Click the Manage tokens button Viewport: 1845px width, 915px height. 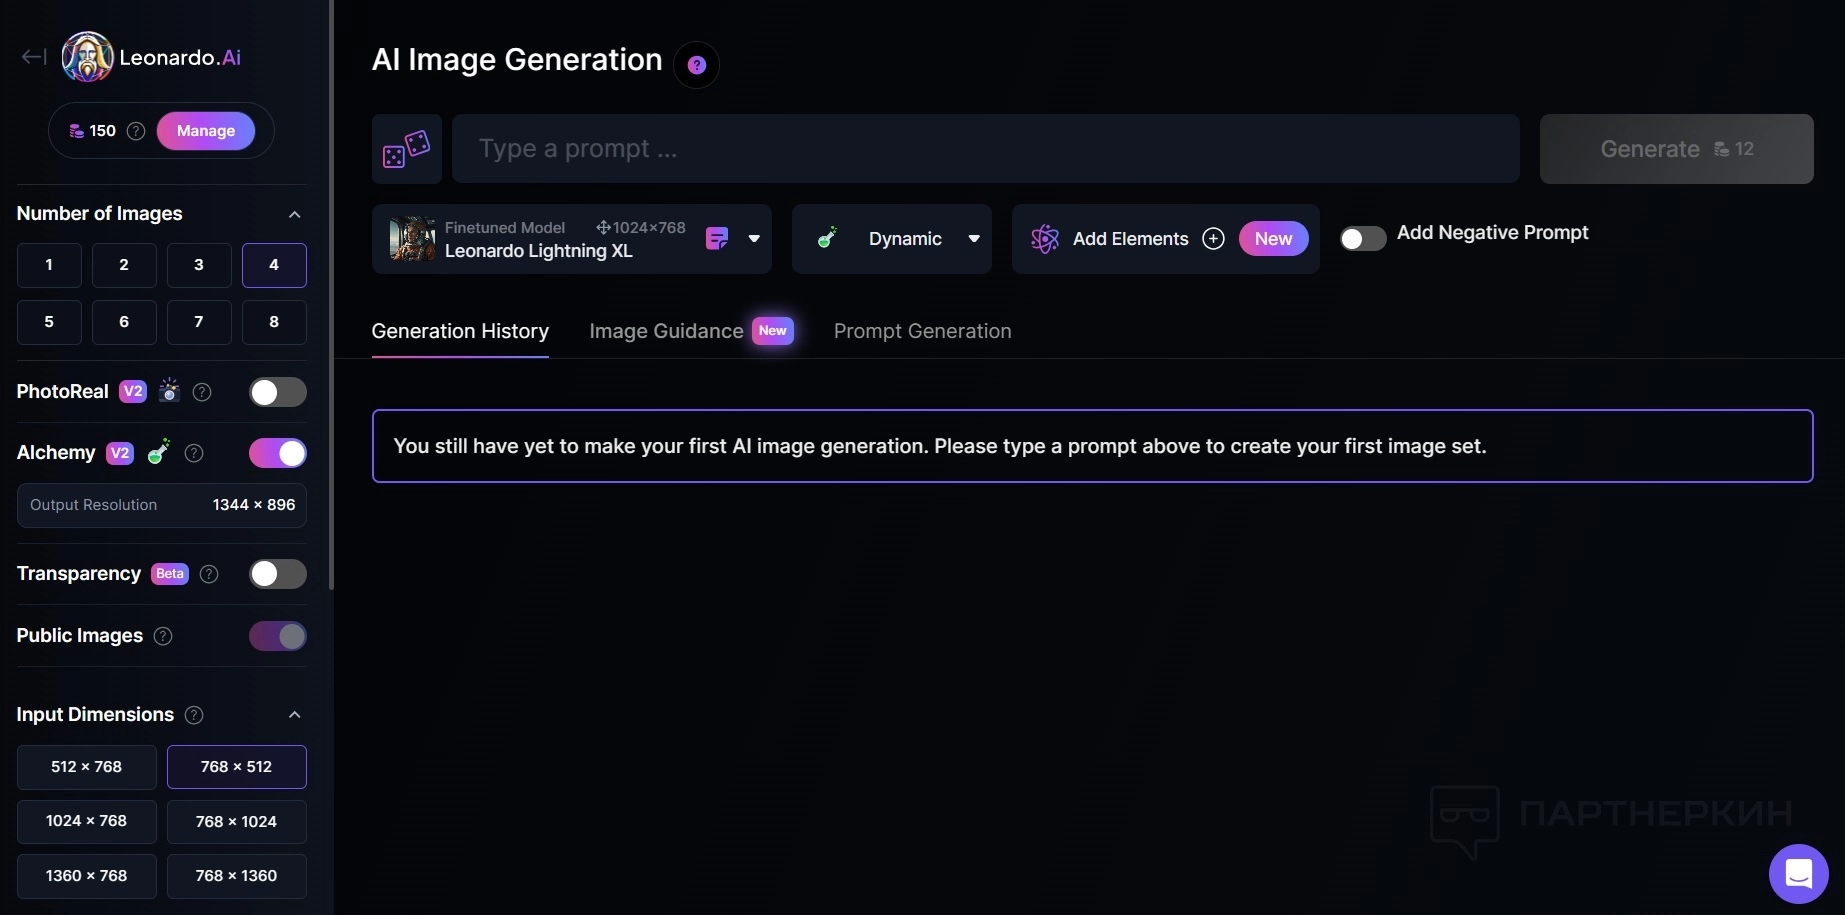pos(206,131)
